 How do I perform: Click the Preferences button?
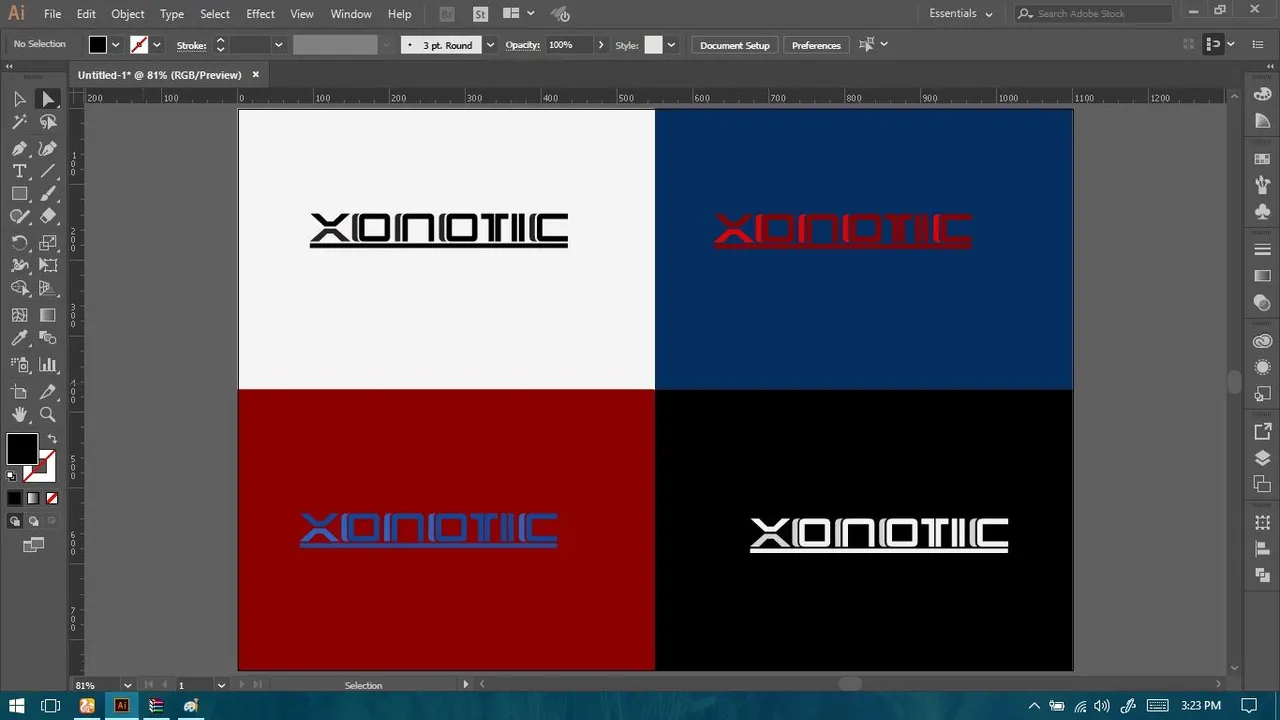point(816,45)
